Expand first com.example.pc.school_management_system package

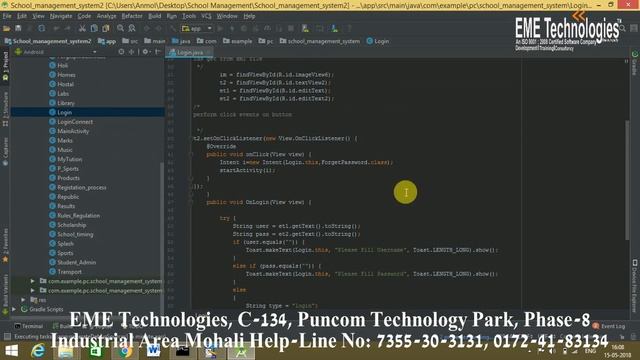point(32,281)
